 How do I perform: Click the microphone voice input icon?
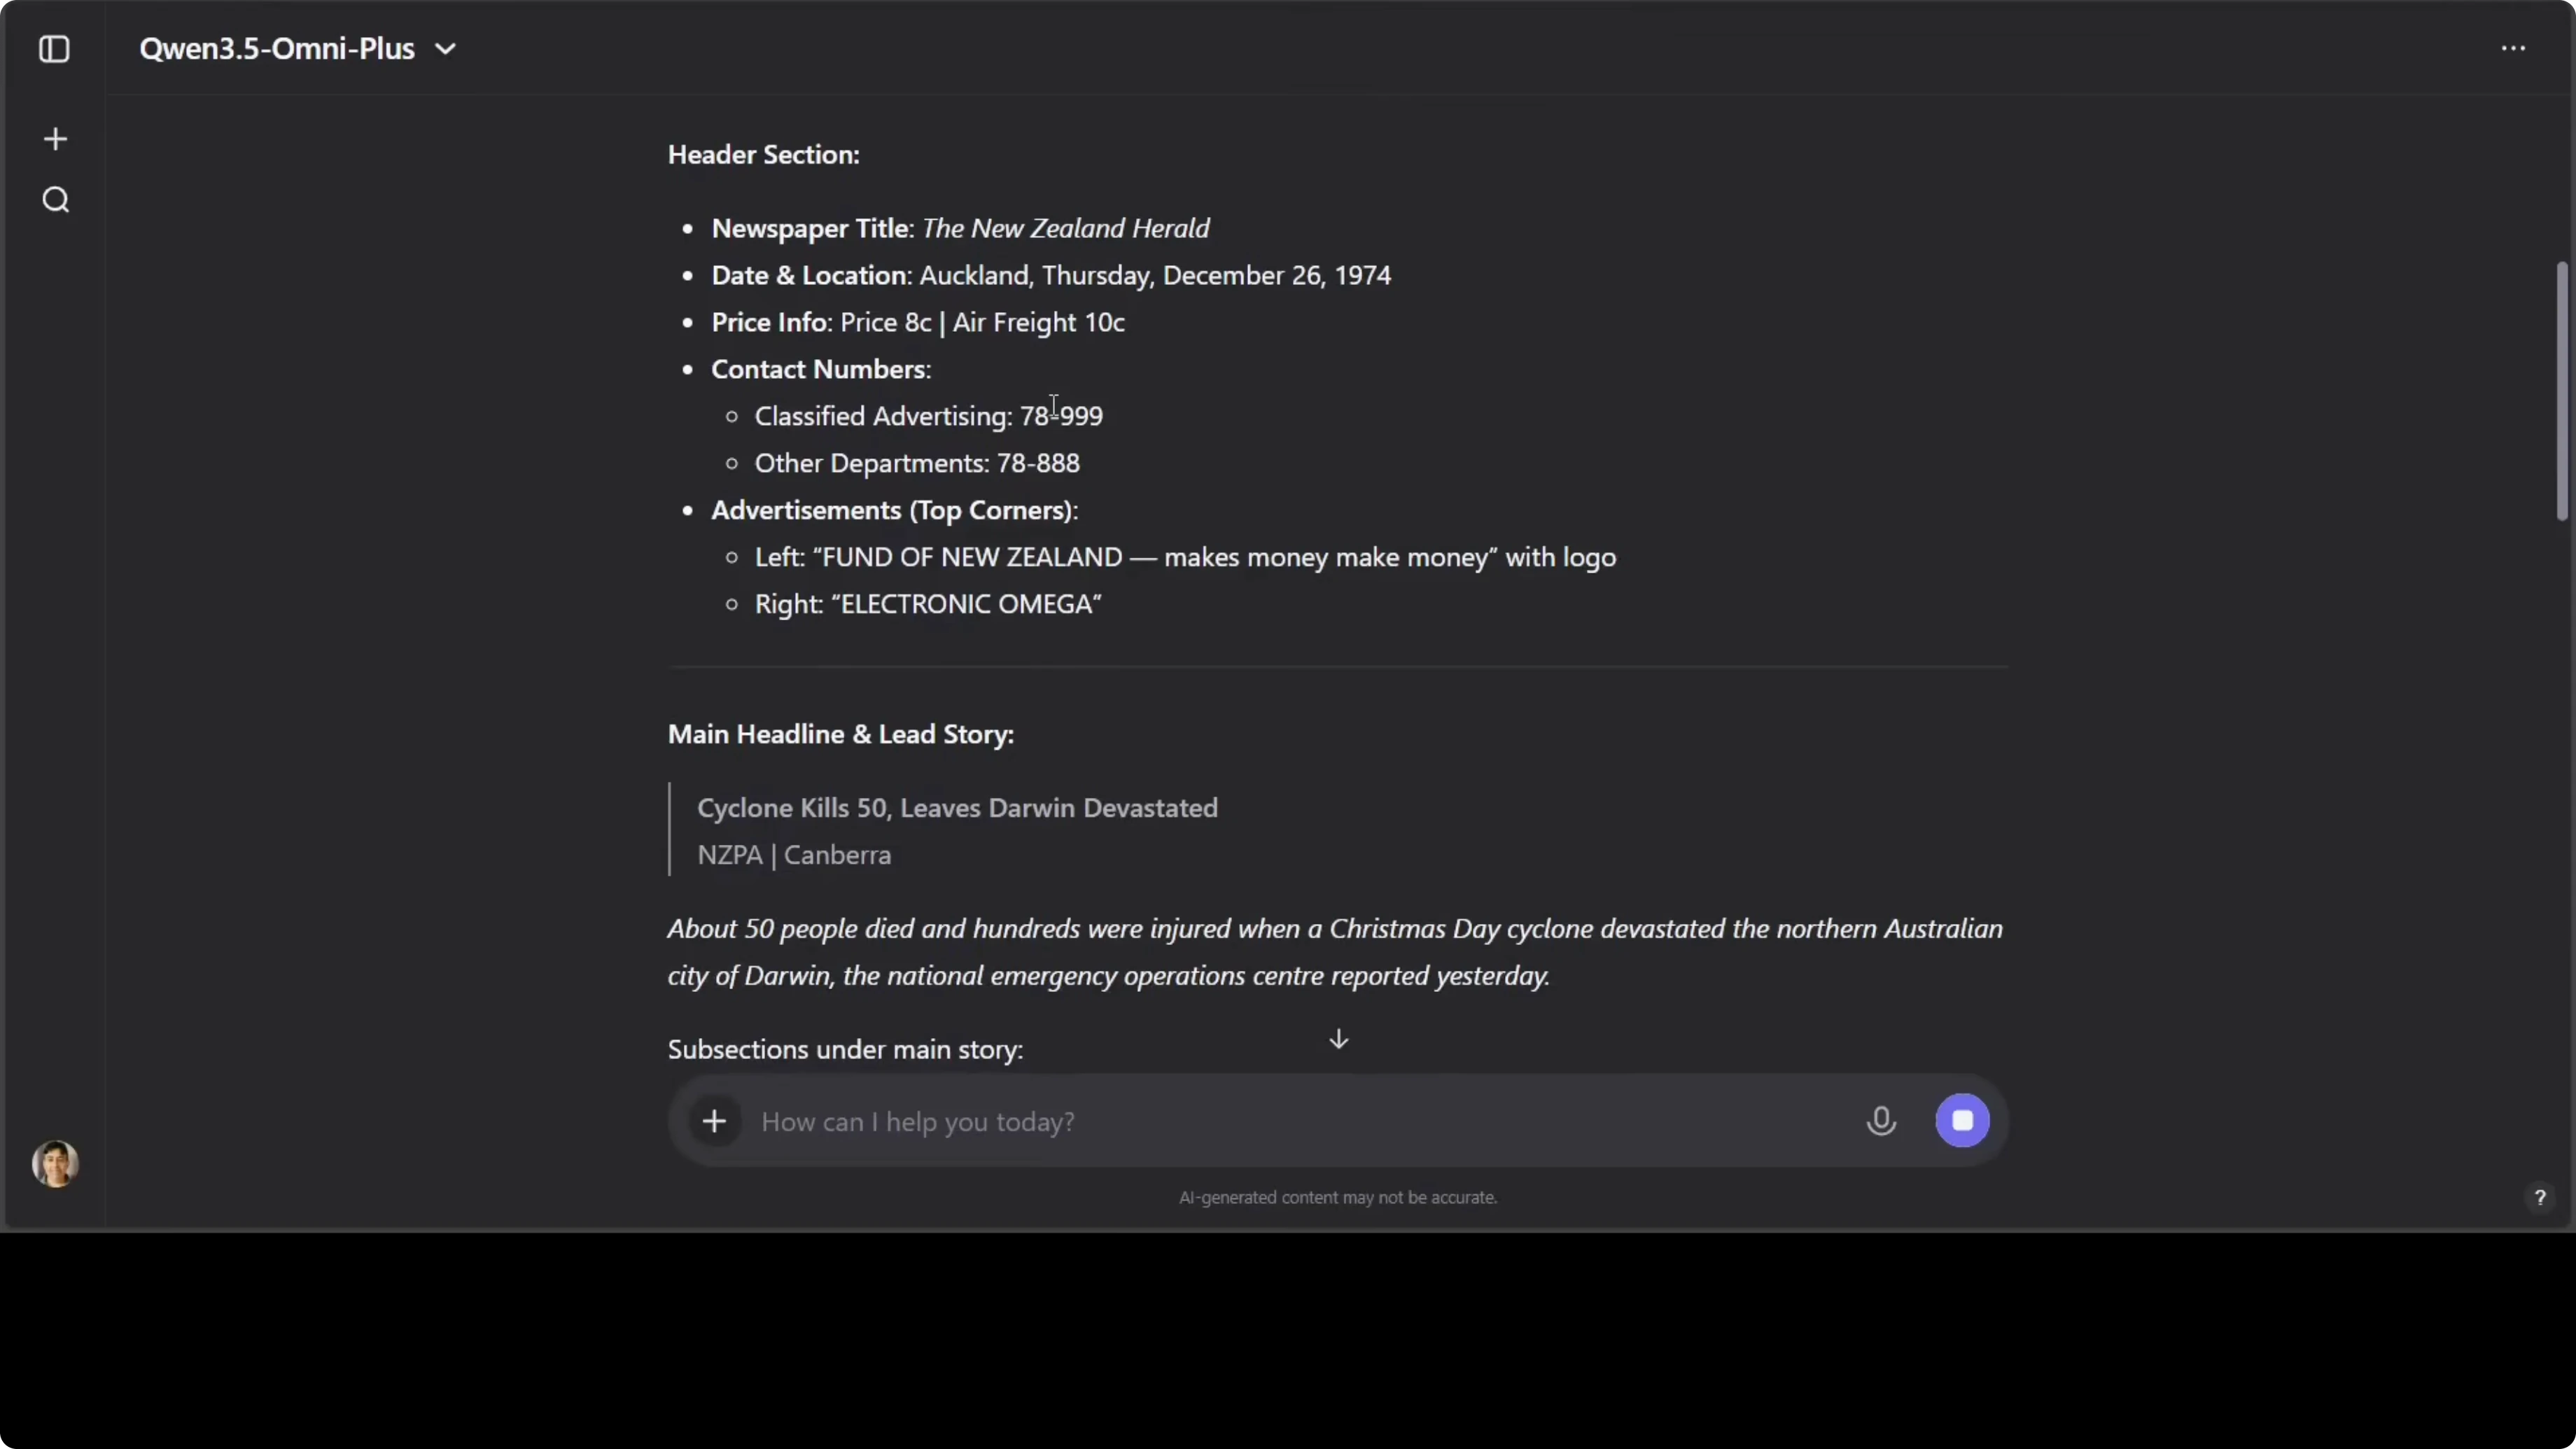pos(1880,1121)
